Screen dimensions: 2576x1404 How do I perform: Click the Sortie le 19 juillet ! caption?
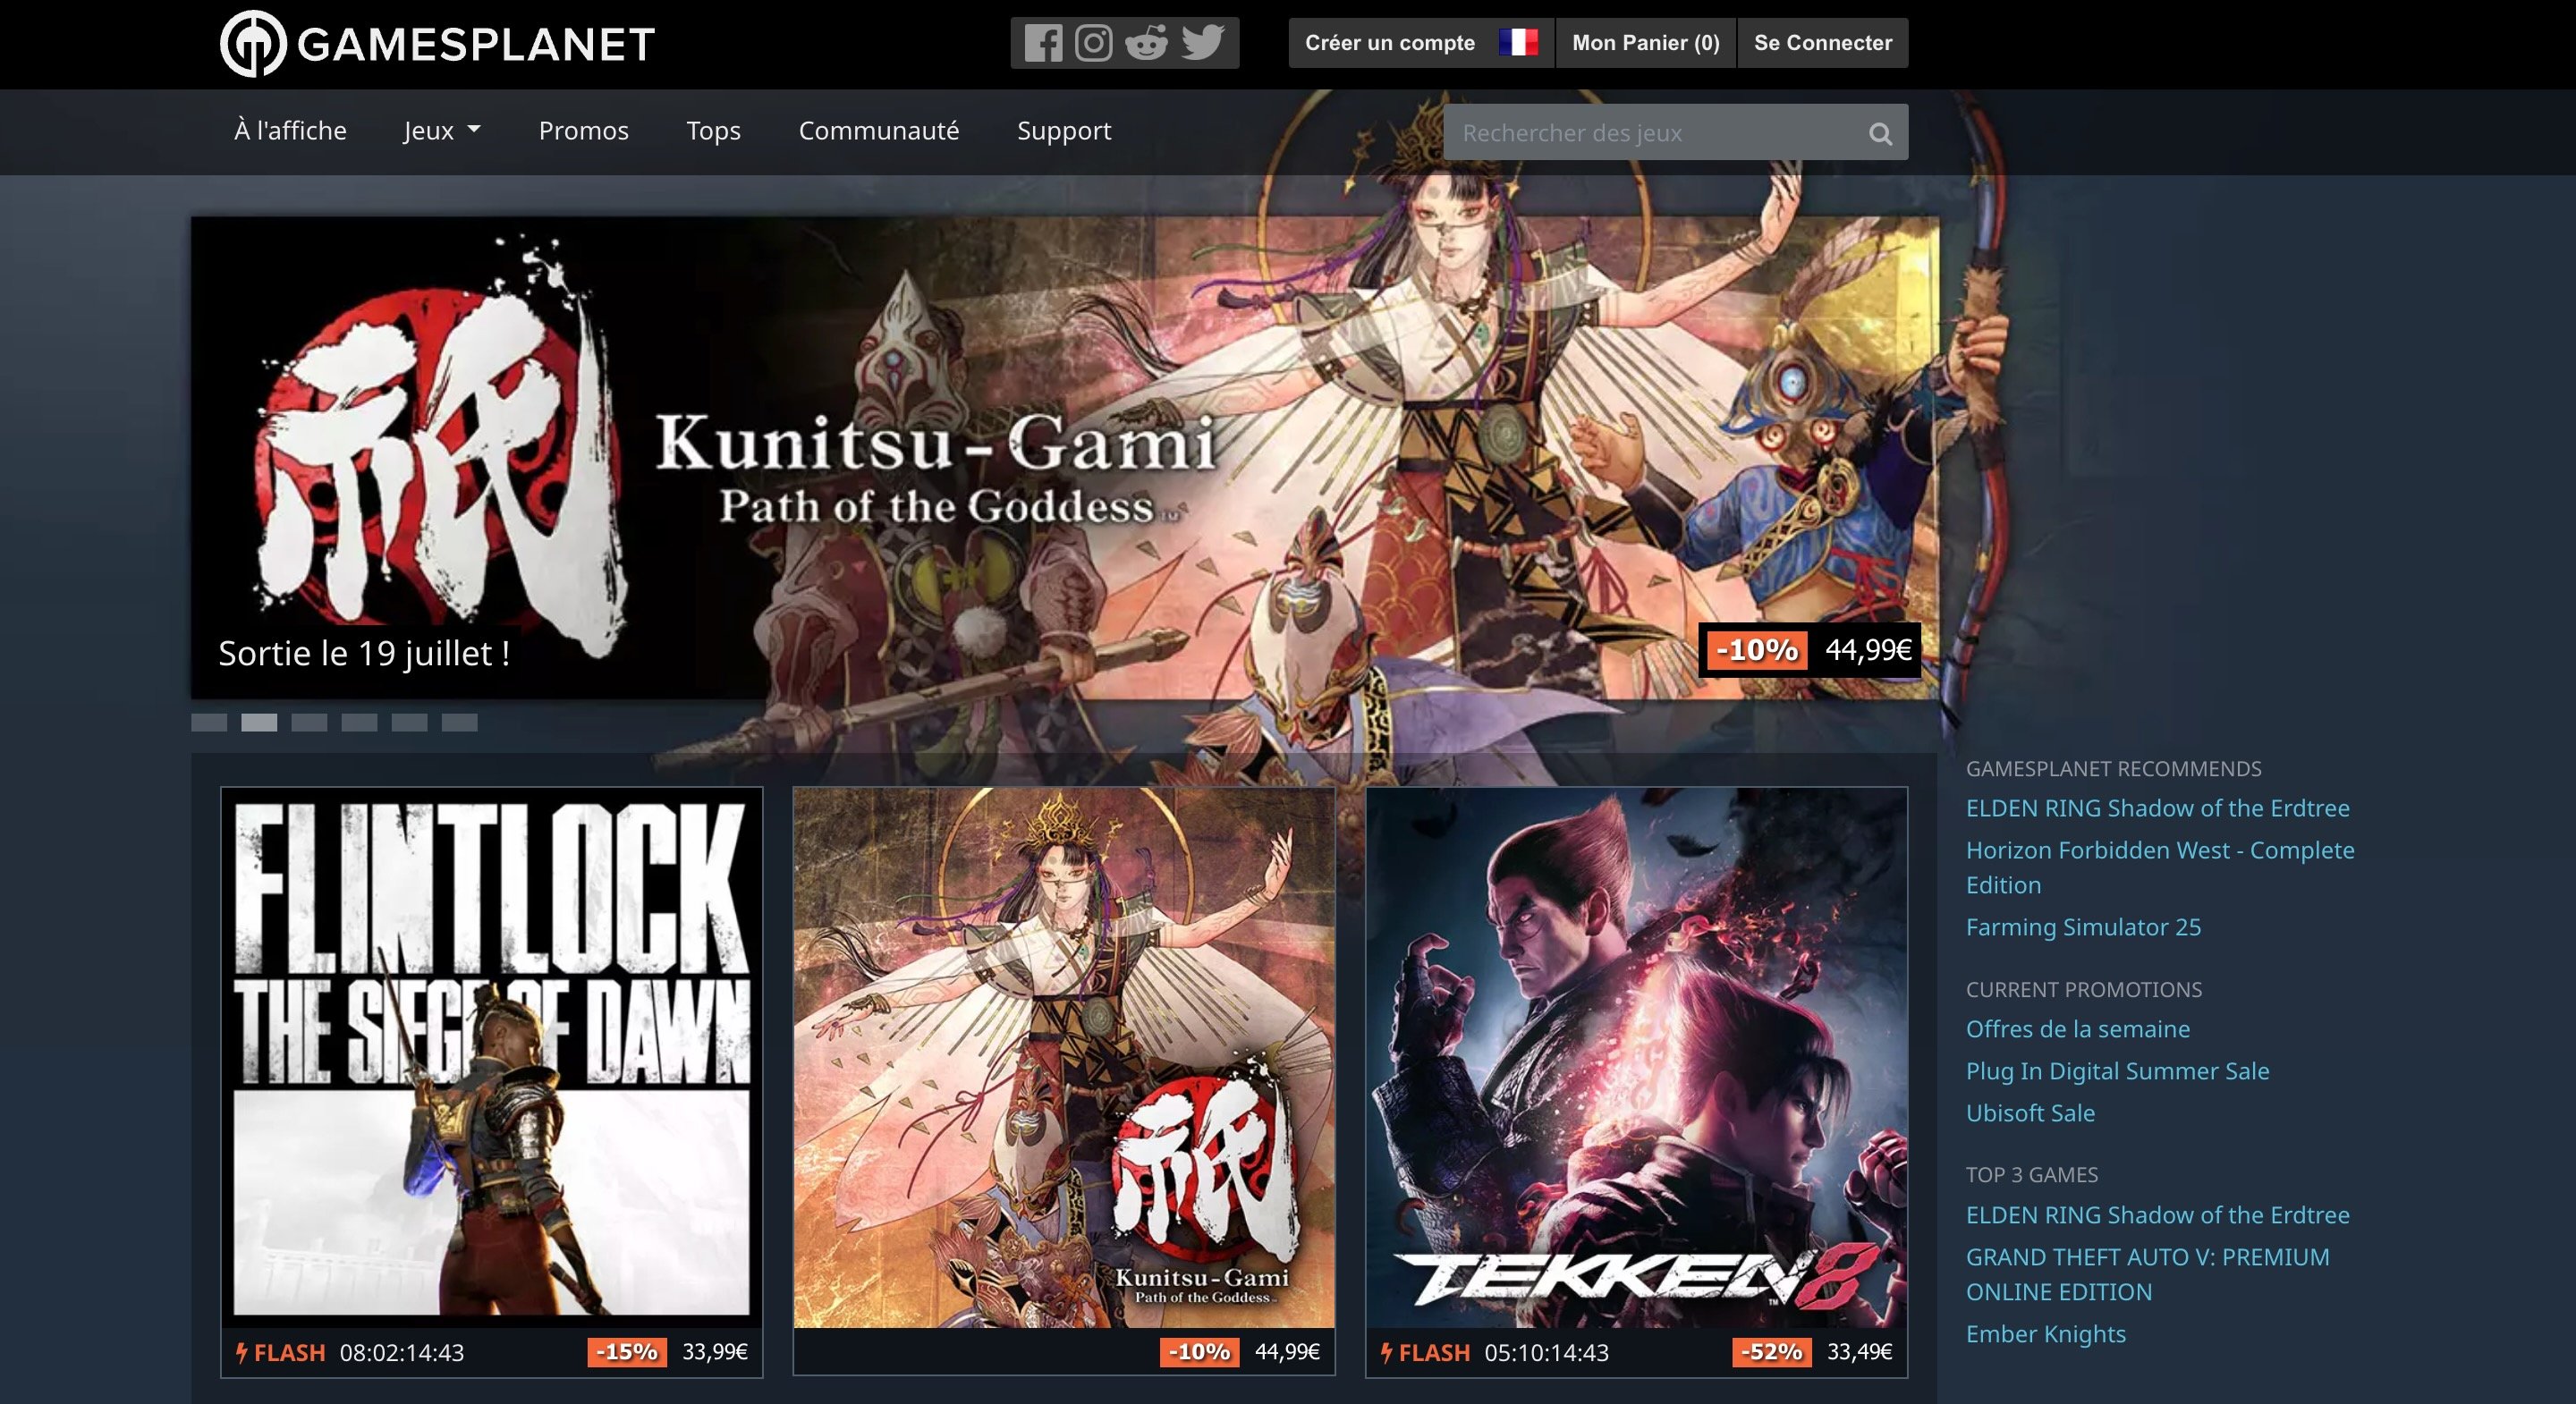tap(364, 653)
